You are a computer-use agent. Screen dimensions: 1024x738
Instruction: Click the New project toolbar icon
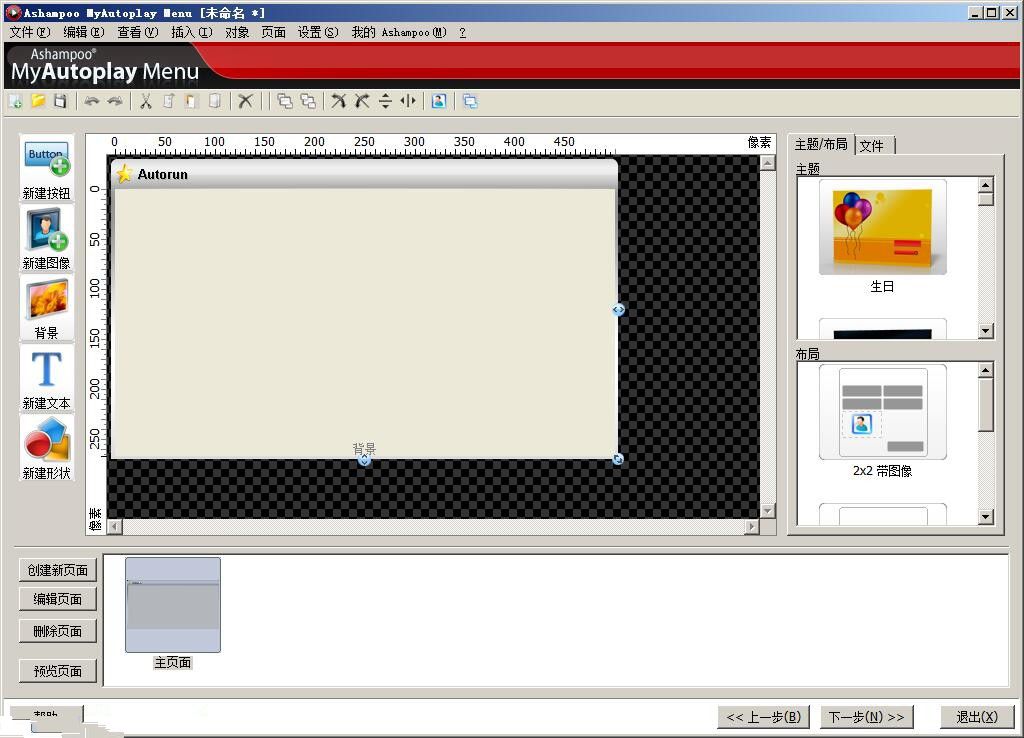tap(16, 101)
